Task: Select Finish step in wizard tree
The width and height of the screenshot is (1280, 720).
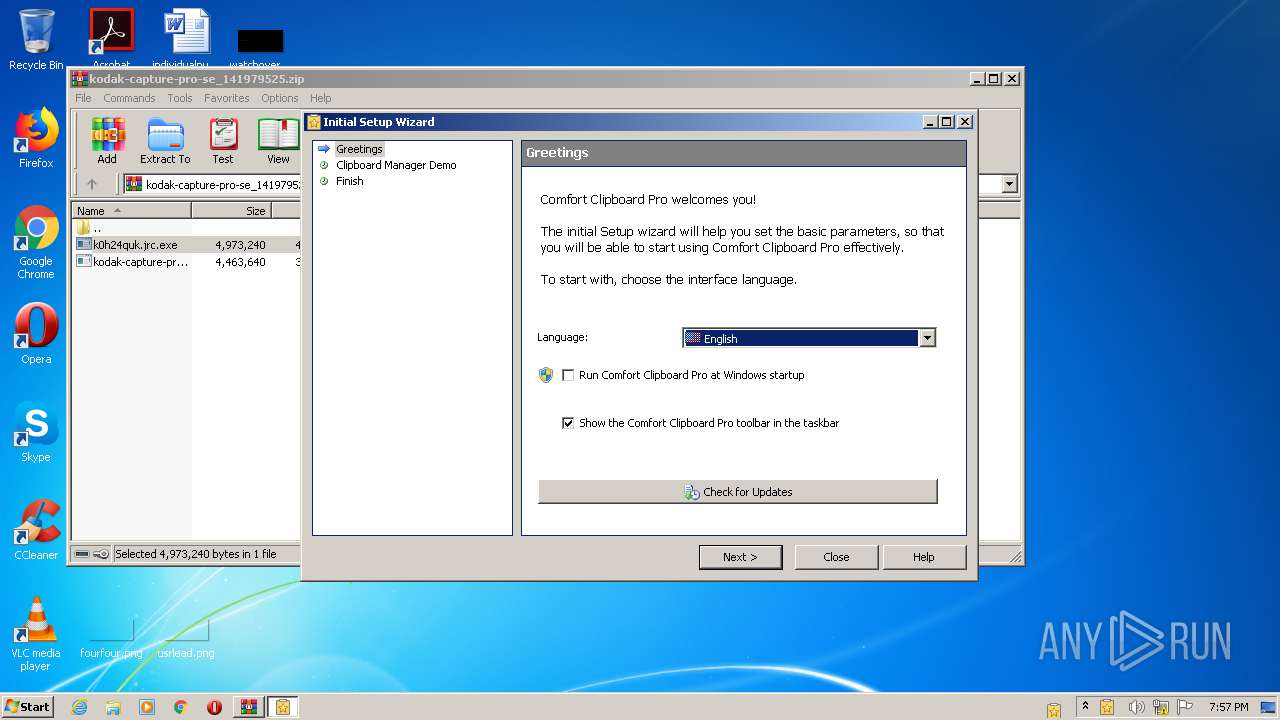Action: tap(350, 181)
